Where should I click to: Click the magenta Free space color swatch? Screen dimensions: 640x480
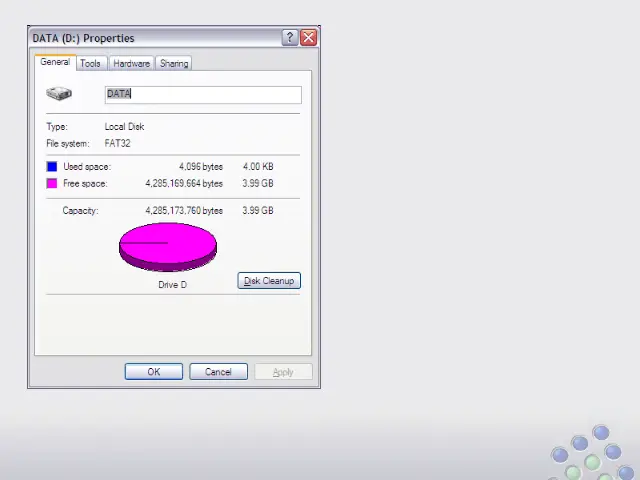click(52, 184)
